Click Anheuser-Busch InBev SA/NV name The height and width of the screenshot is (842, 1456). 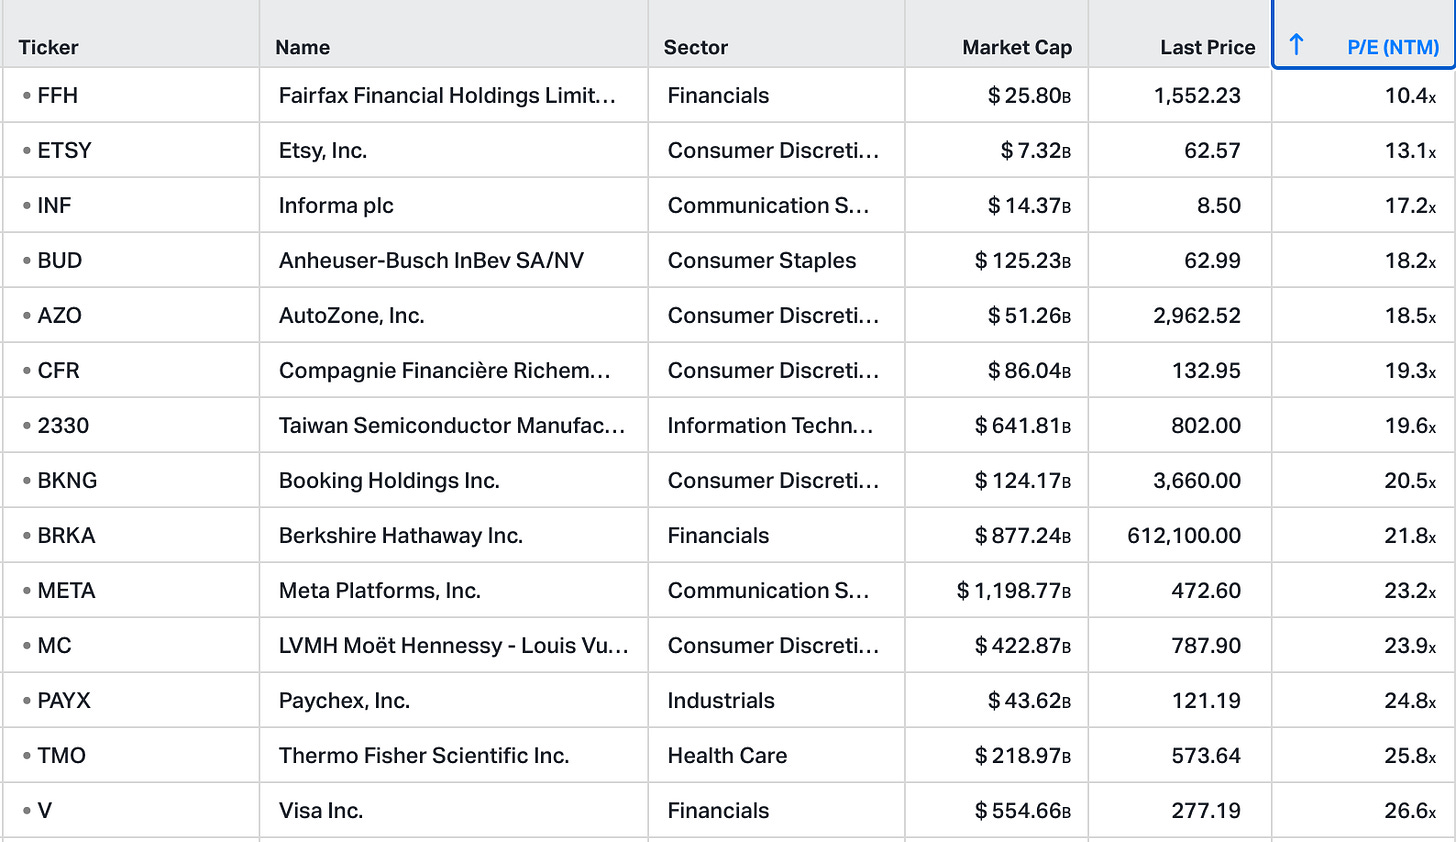click(x=431, y=261)
